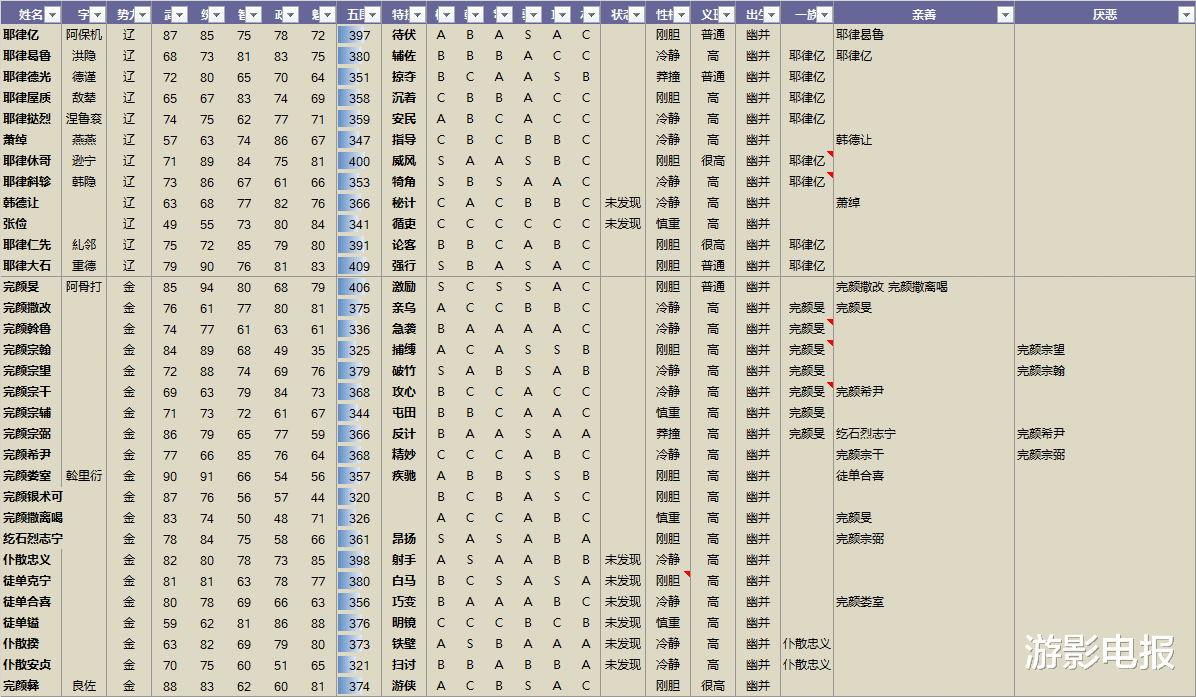
Task: Open the 亲善 column filter dropdown
Action: [x=1005, y=14]
